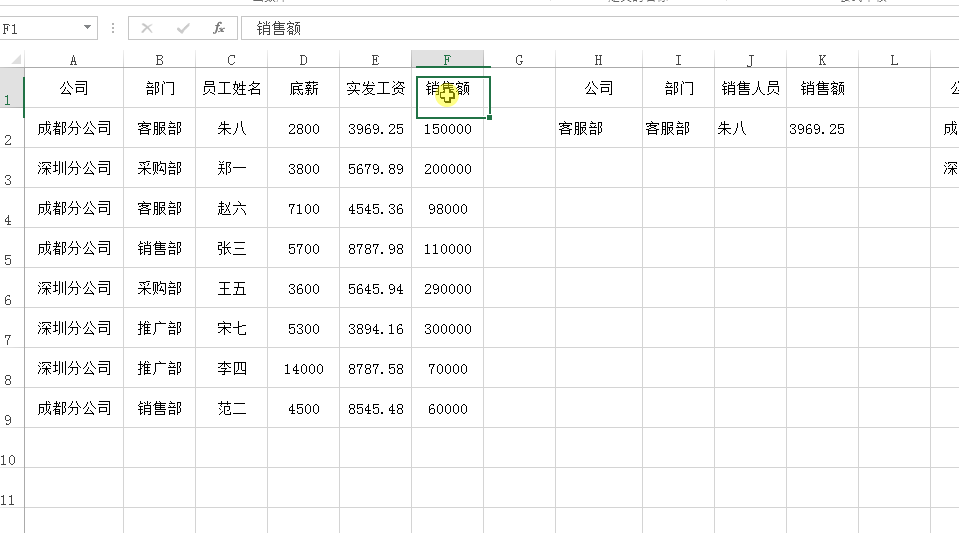Click cell K2 containing 3969.25

click(x=823, y=129)
